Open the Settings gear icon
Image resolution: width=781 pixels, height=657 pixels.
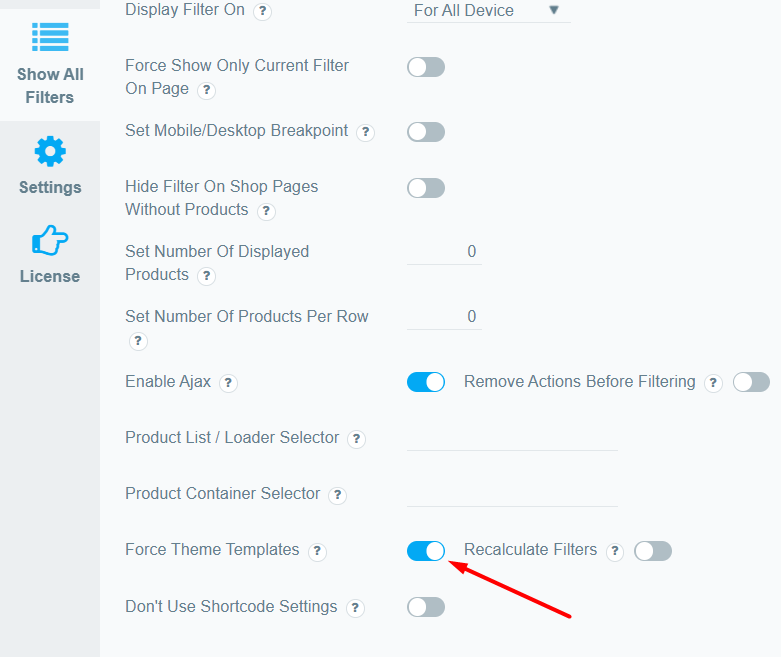(50, 151)
